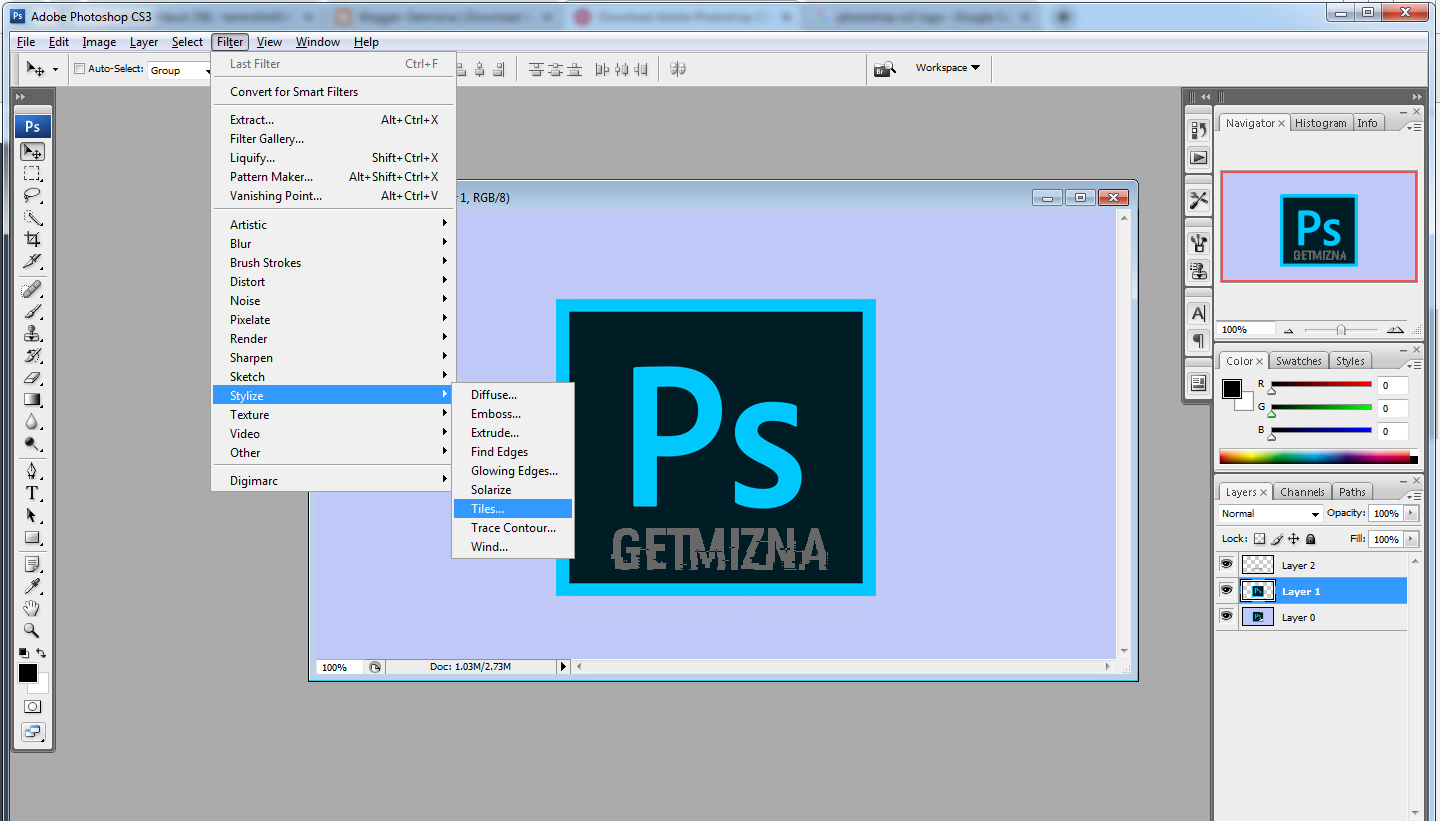Image resolution: width=1440 pixels, height=821 pixels.
Task: Change the screen mode in toolbox
Action: coord(33,731)
